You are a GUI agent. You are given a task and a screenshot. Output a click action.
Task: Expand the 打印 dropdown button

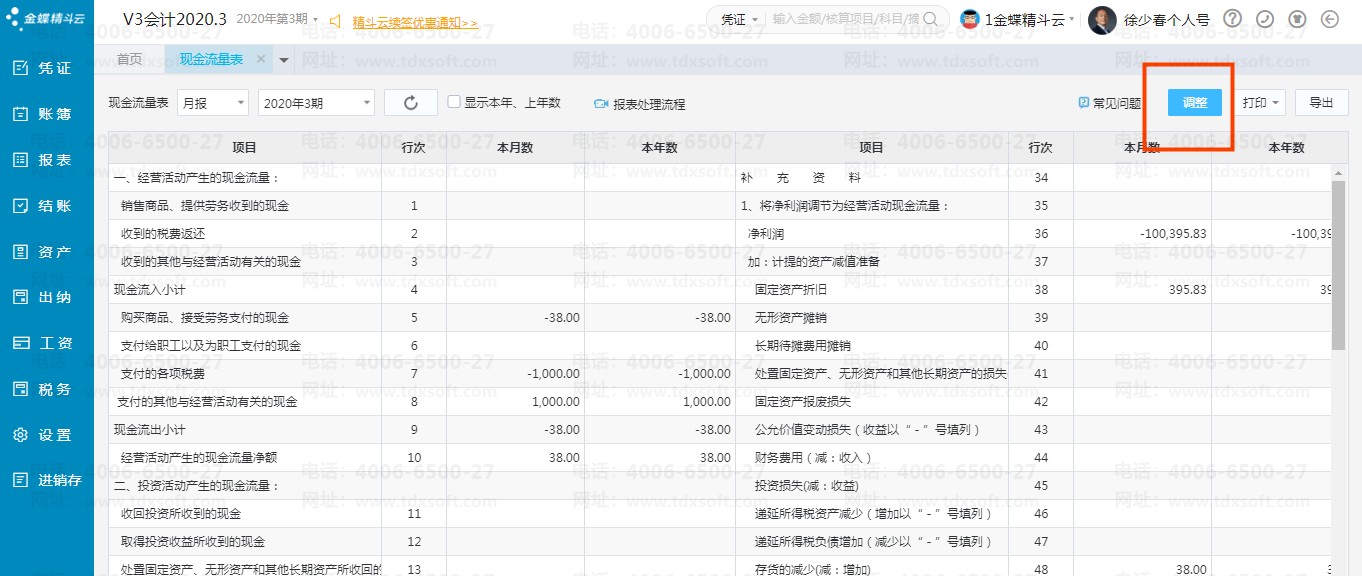click(x=1261, y=103)
